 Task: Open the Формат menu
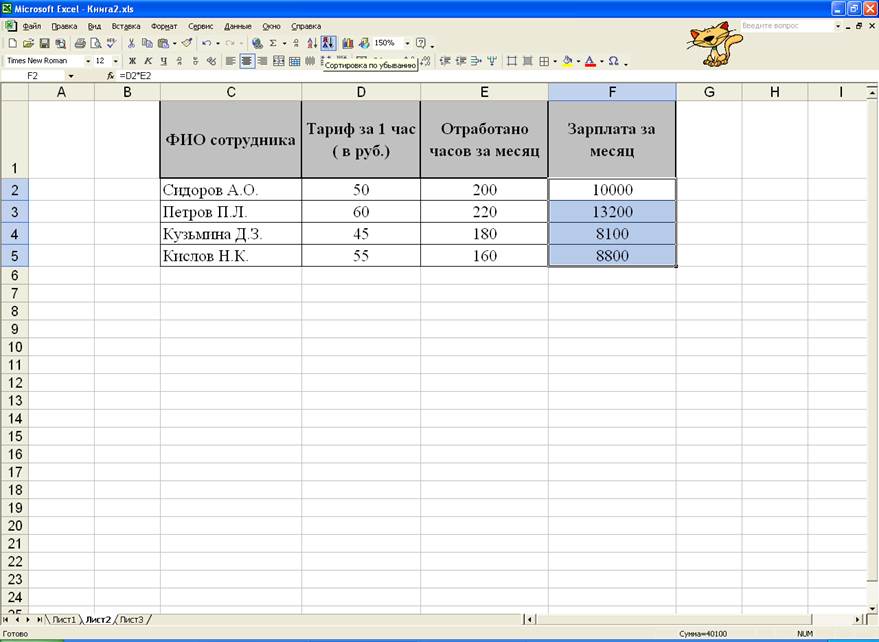164,26
